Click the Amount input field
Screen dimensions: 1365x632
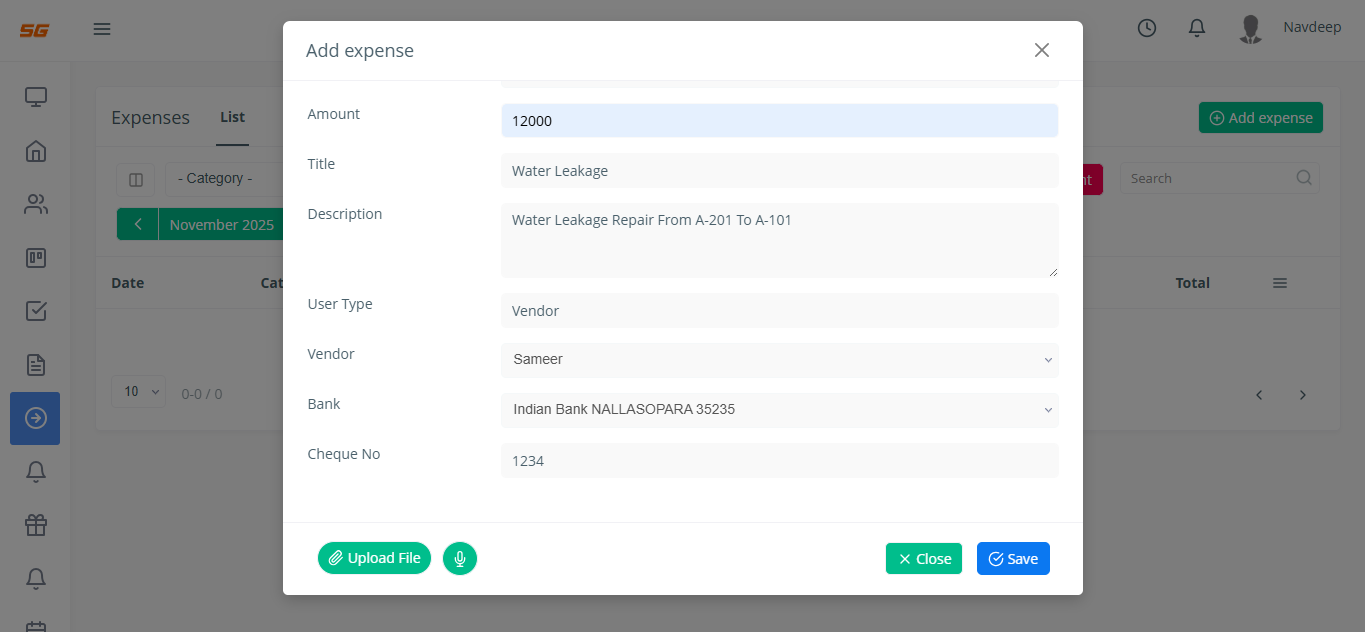[x=779, y=121]
